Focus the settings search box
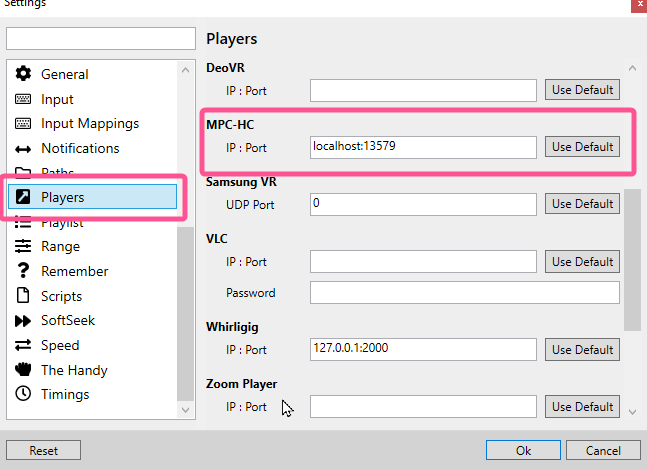Screen dimensions: 647x469 [x=101, y=38]
